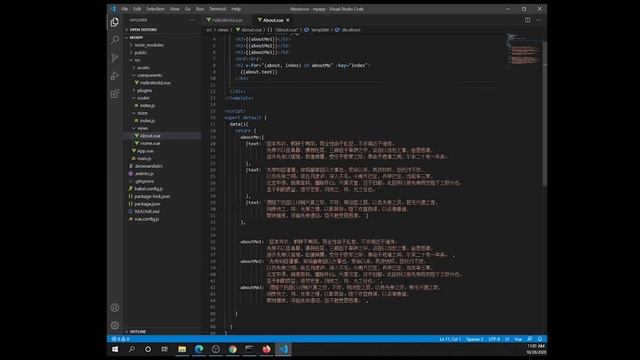The height and width of the screenshot is (360, 640).
Task: Open the Edit menu
Action: coord(137,9)
